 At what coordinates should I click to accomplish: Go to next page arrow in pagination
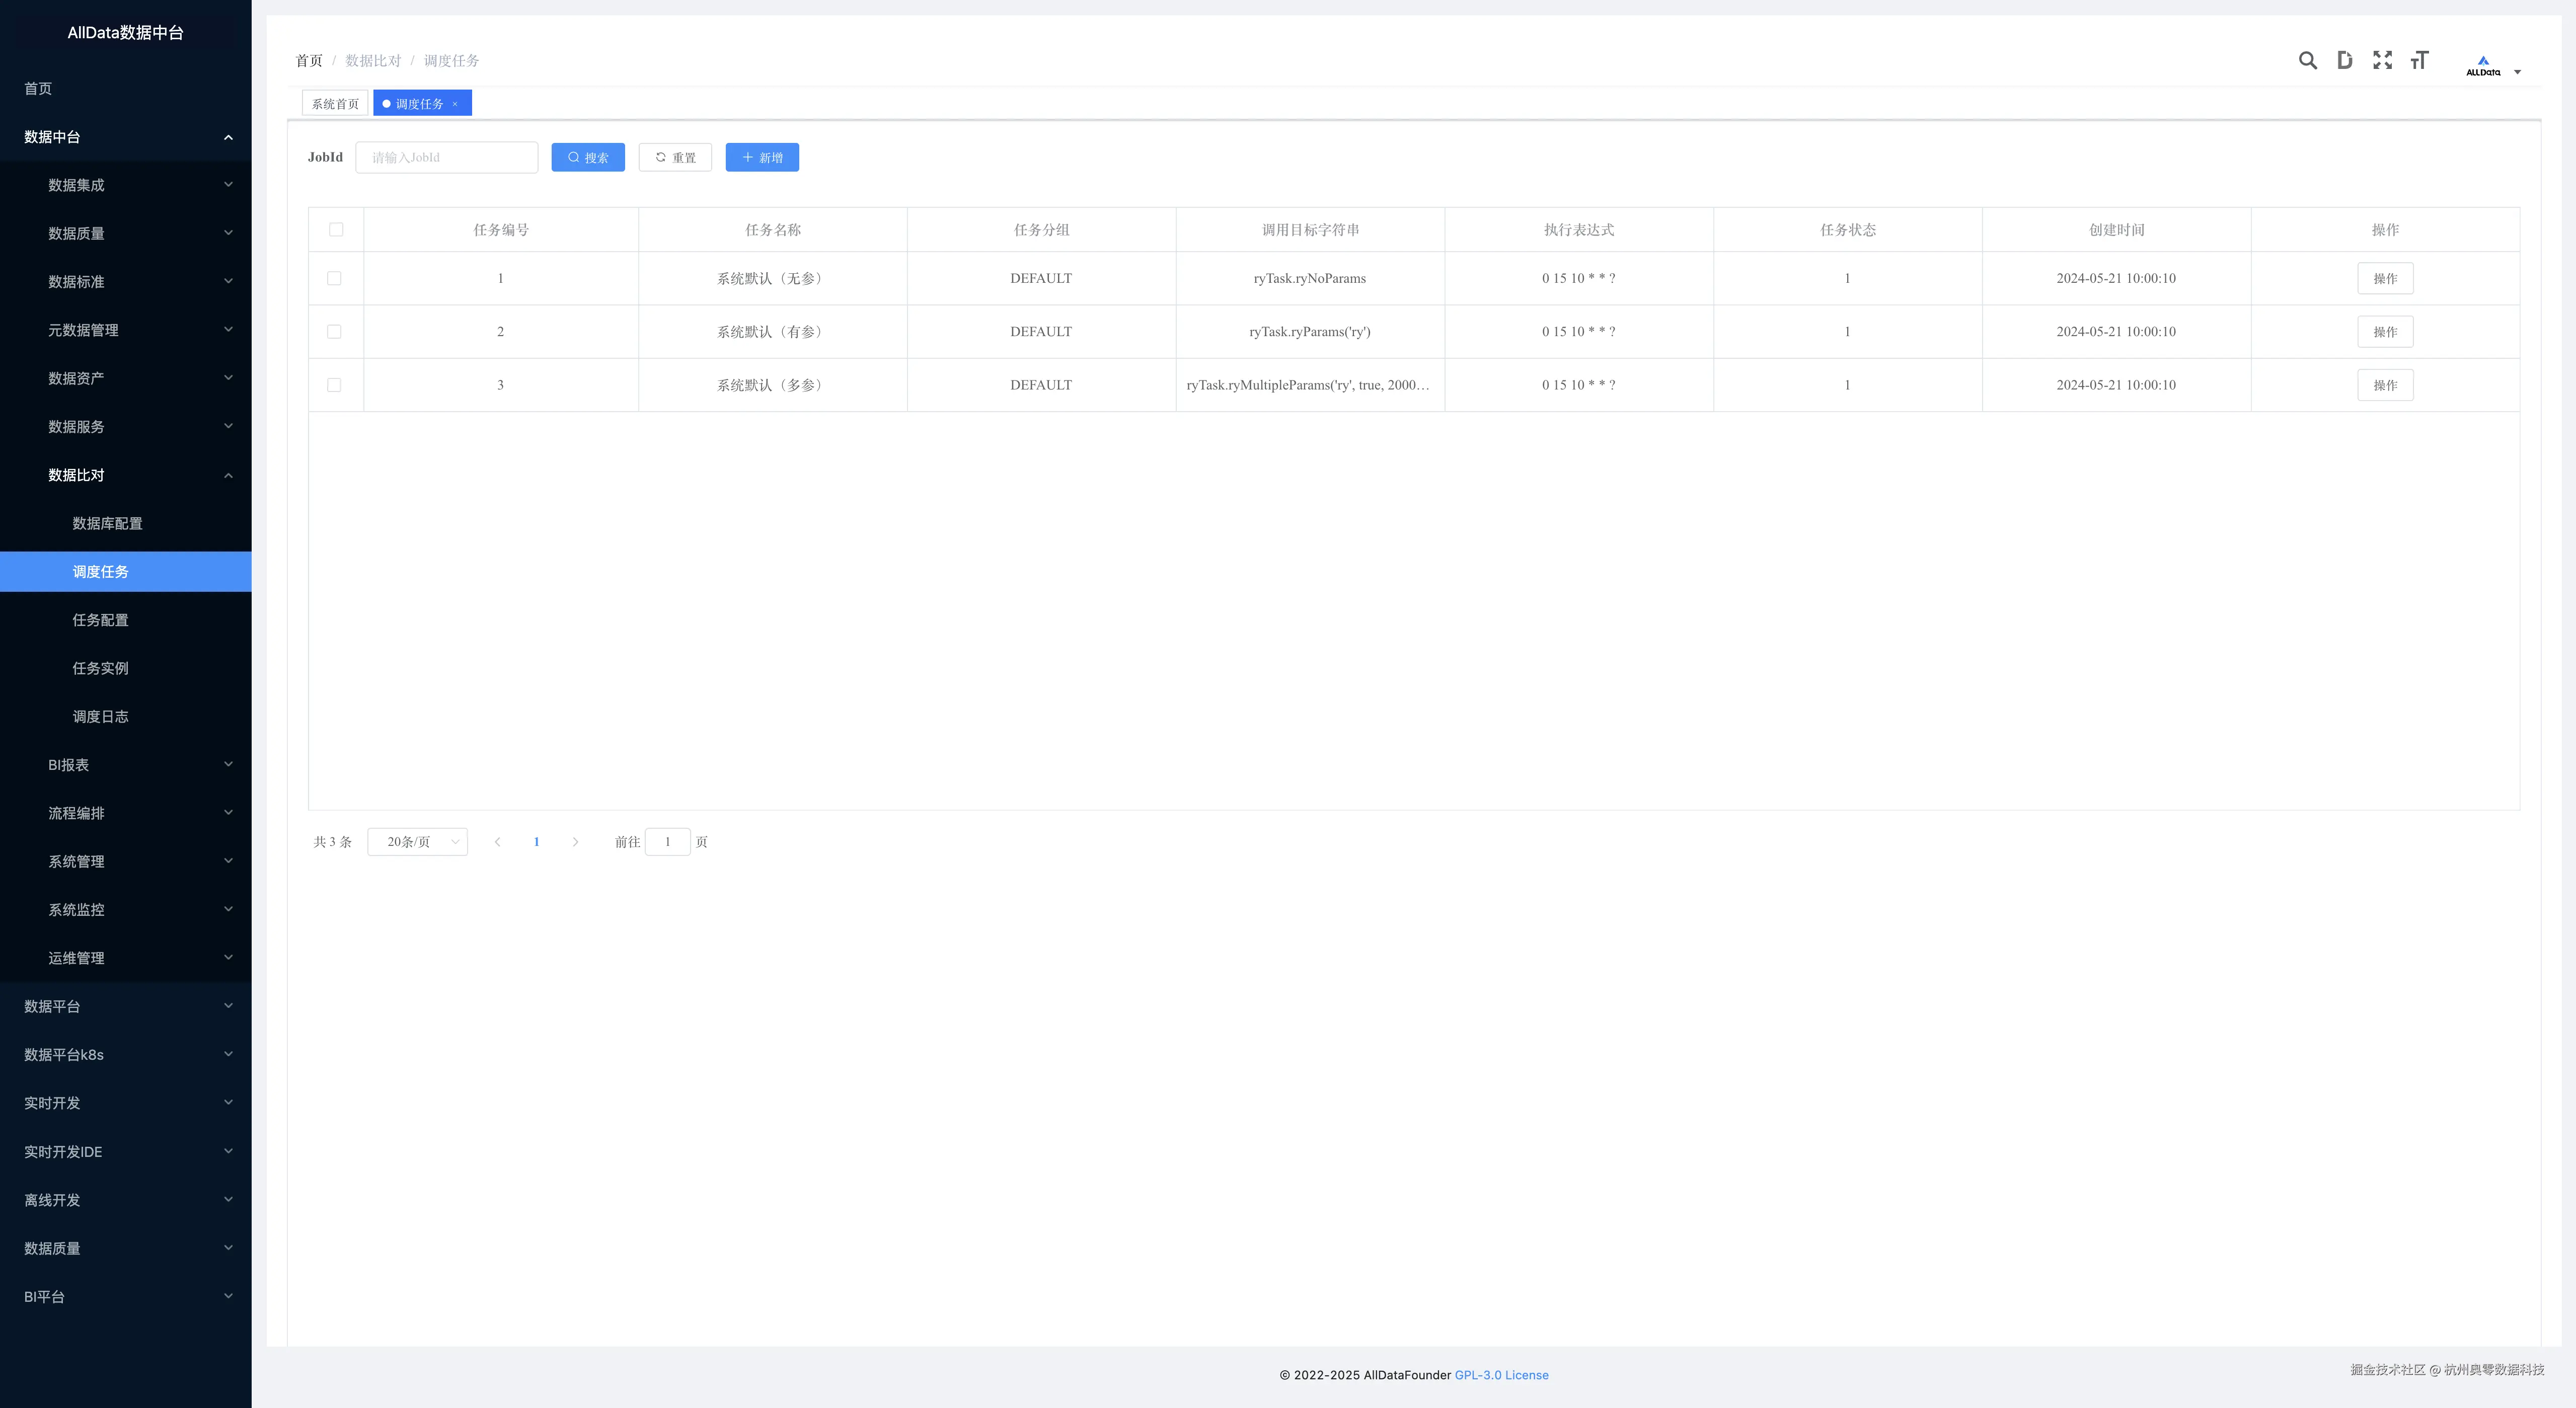pyautogui.click(x=575, y=842)
